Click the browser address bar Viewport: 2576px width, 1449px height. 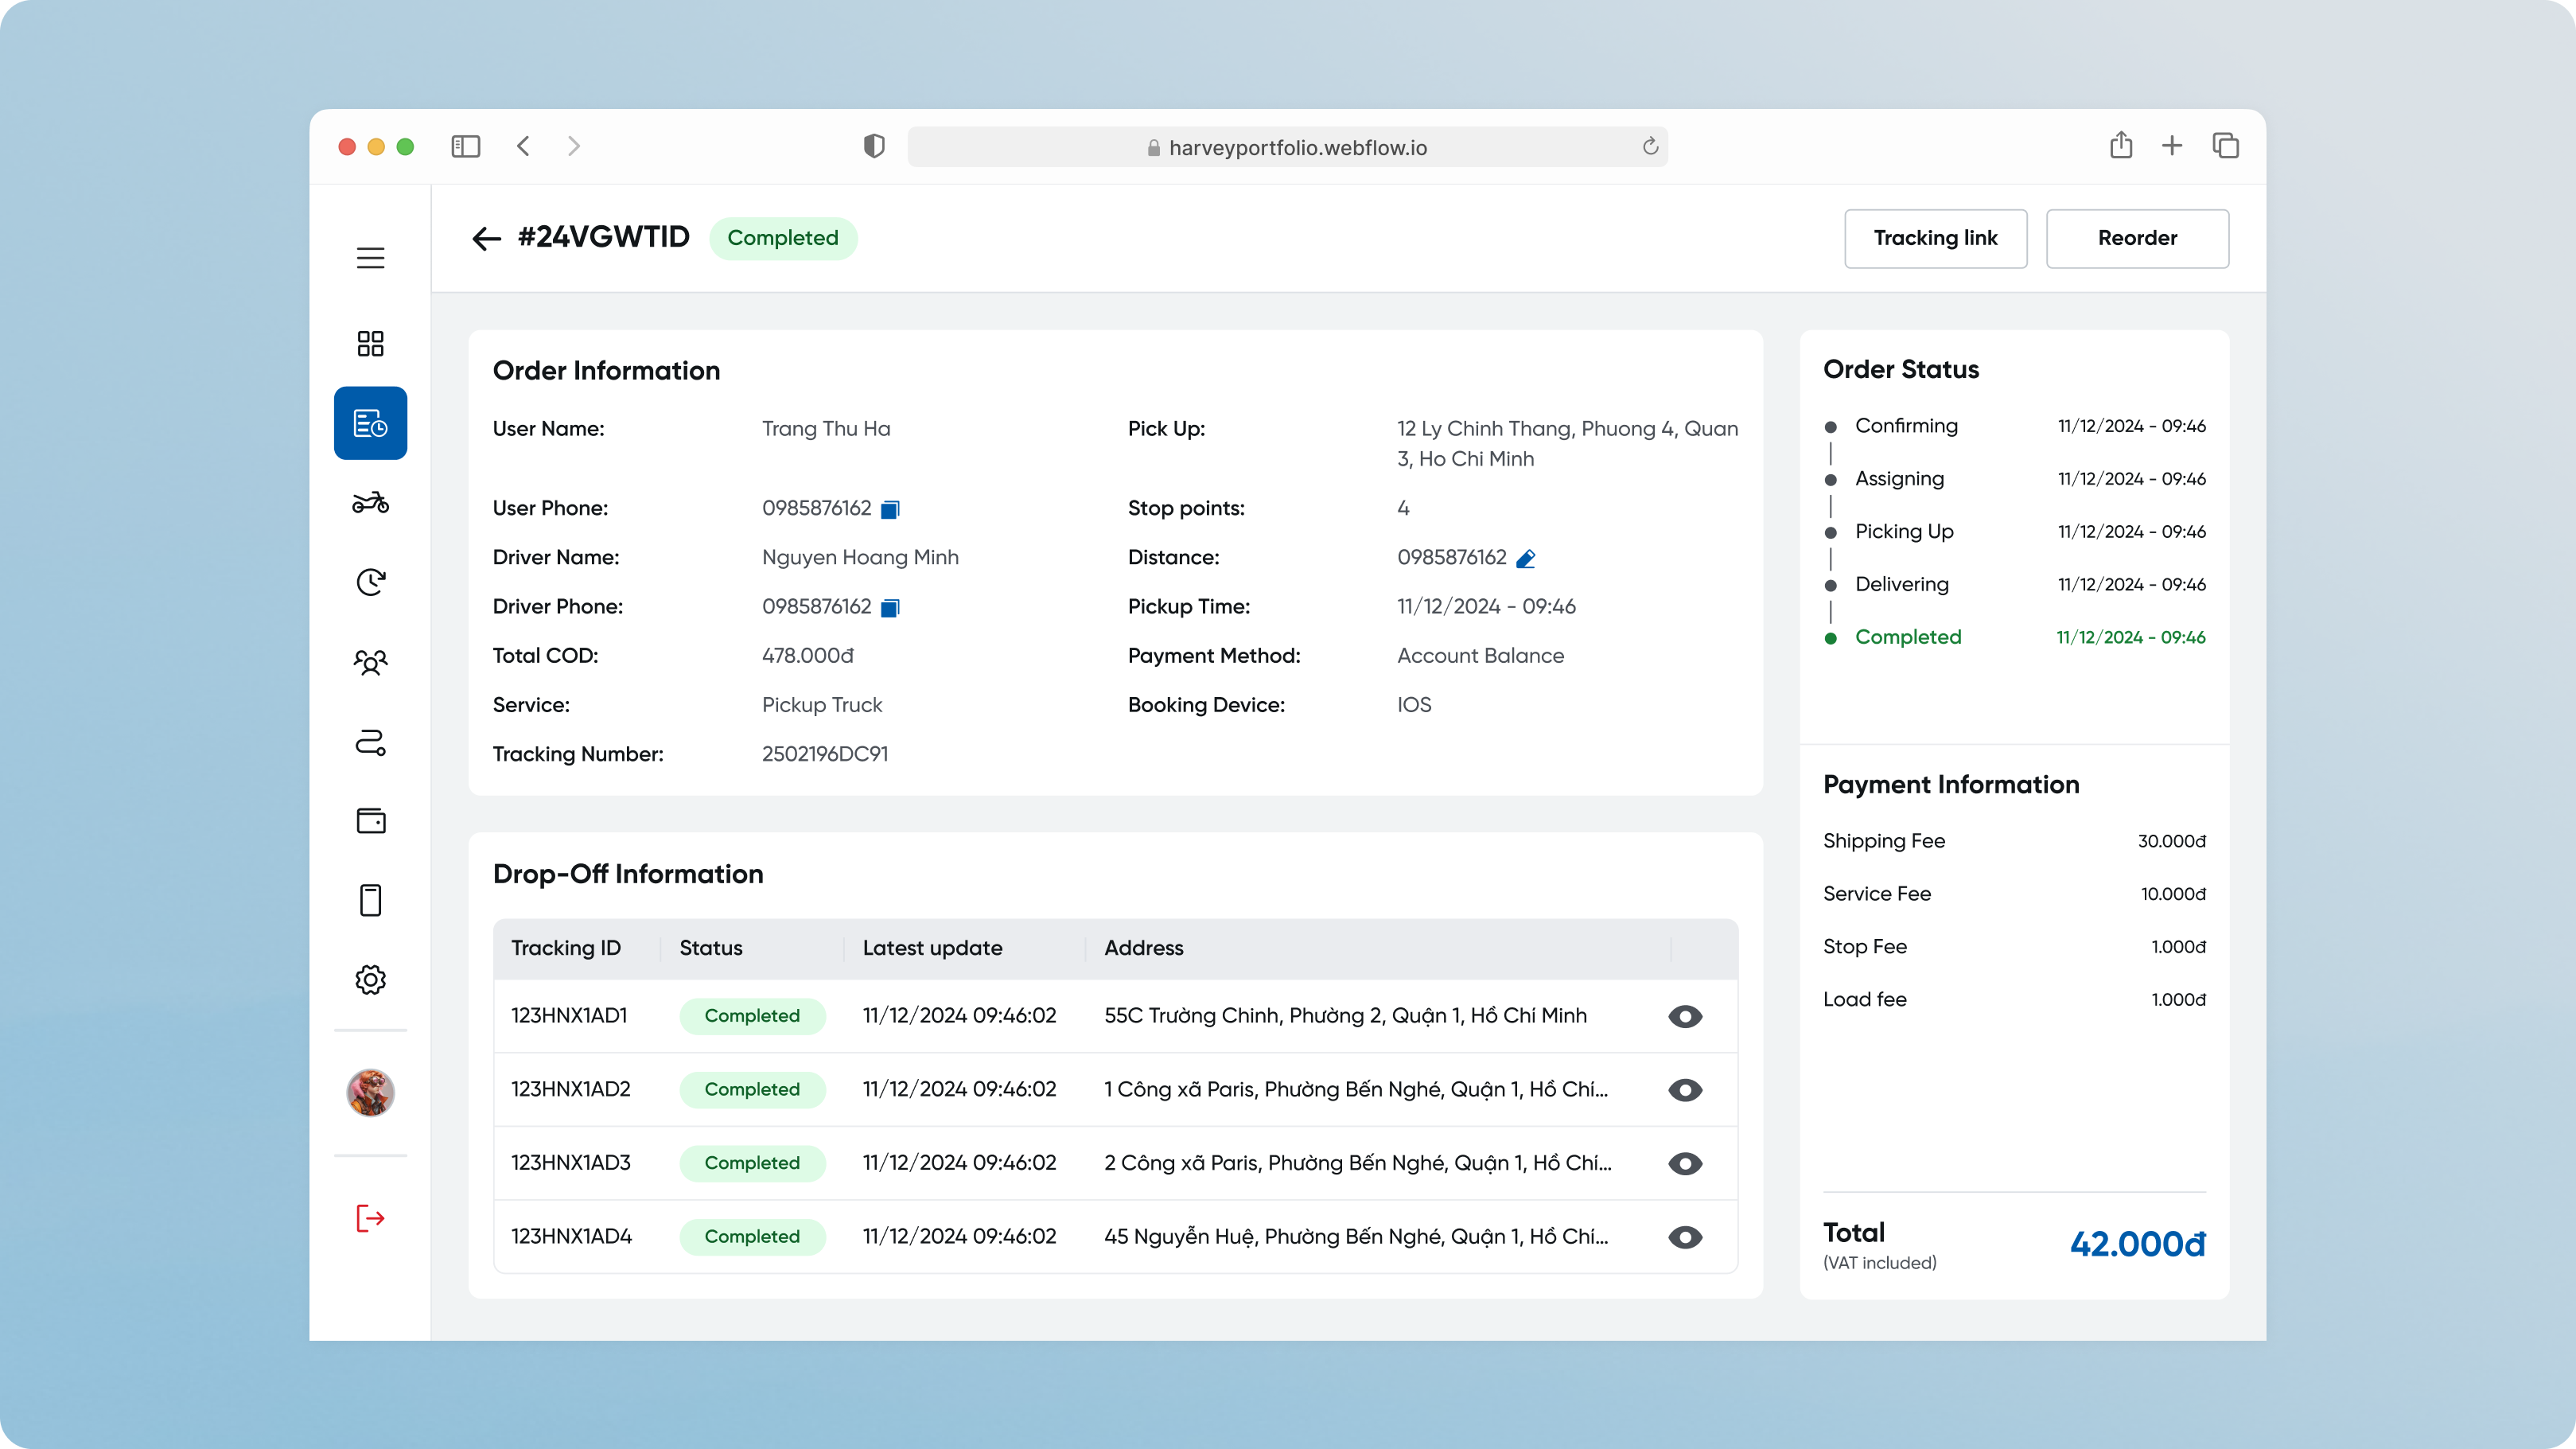point(1287,147)
